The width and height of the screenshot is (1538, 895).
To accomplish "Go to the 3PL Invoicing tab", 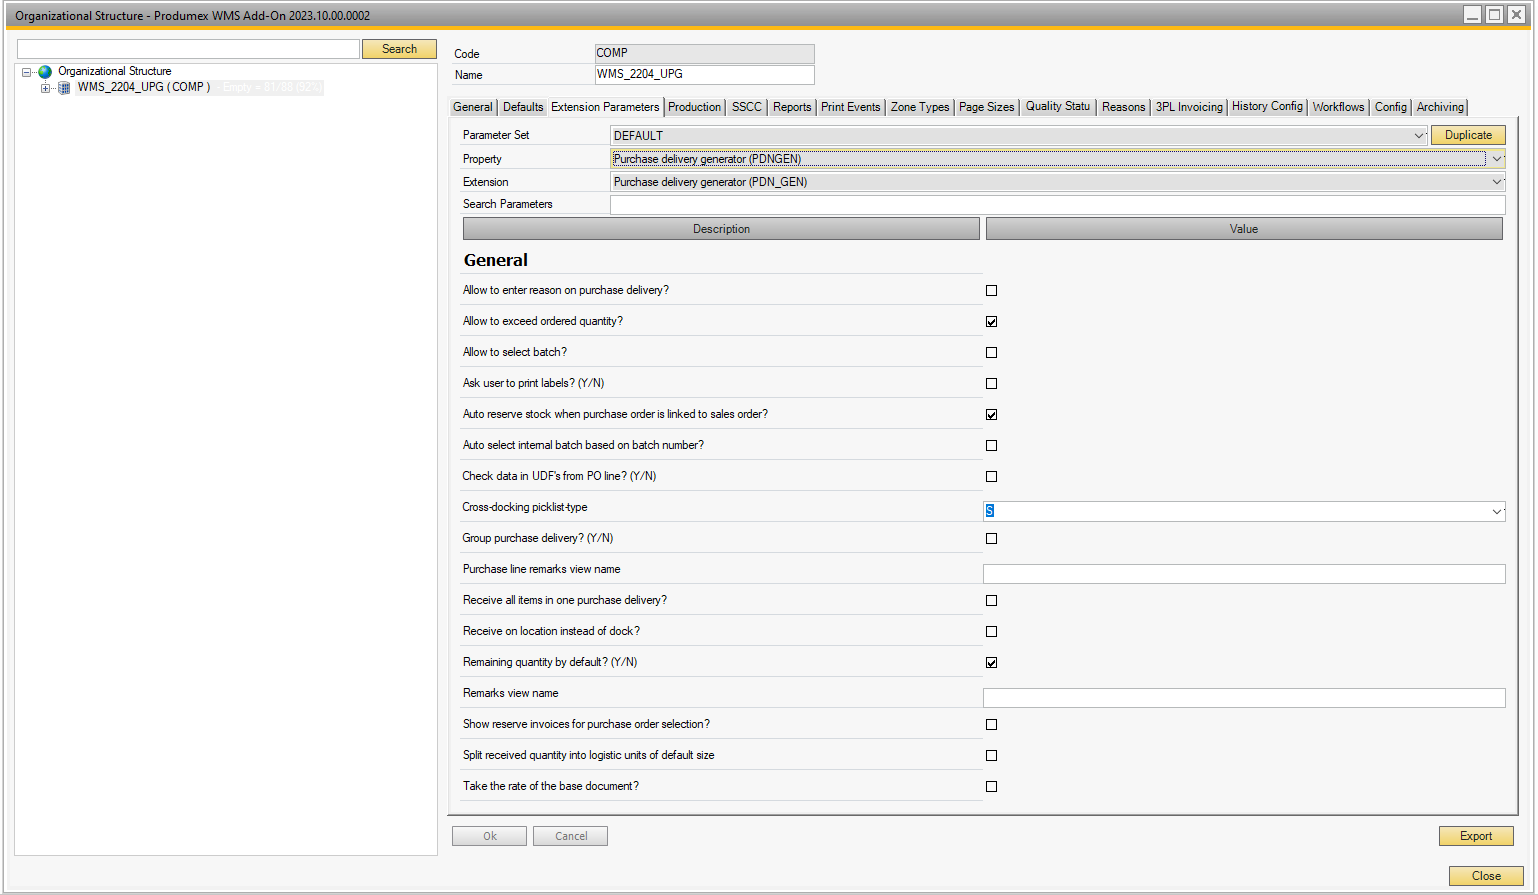I will 1189,107.
